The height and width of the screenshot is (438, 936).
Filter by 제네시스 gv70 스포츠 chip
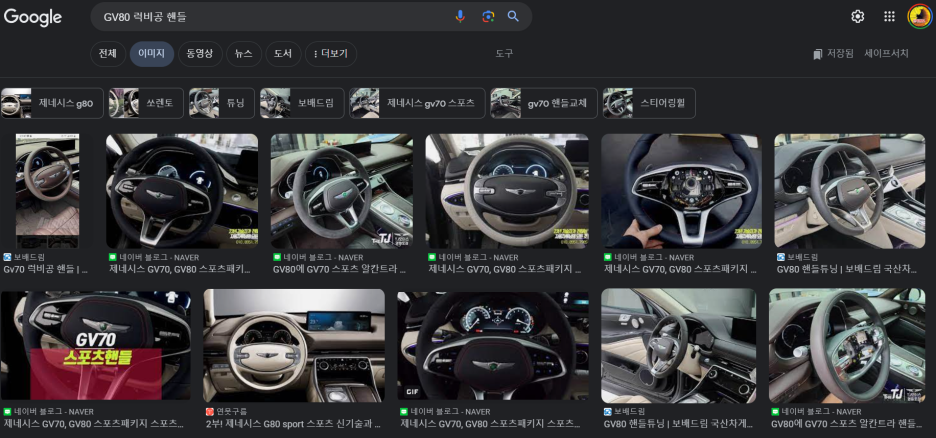pyautogui.click(x=417, y=103)
